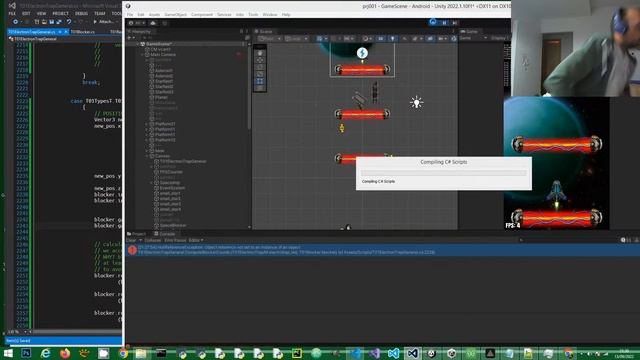Toggle Collapse in the Console
Image resolution: width=640 pixels, height=360 pixels.
point(152,240)
